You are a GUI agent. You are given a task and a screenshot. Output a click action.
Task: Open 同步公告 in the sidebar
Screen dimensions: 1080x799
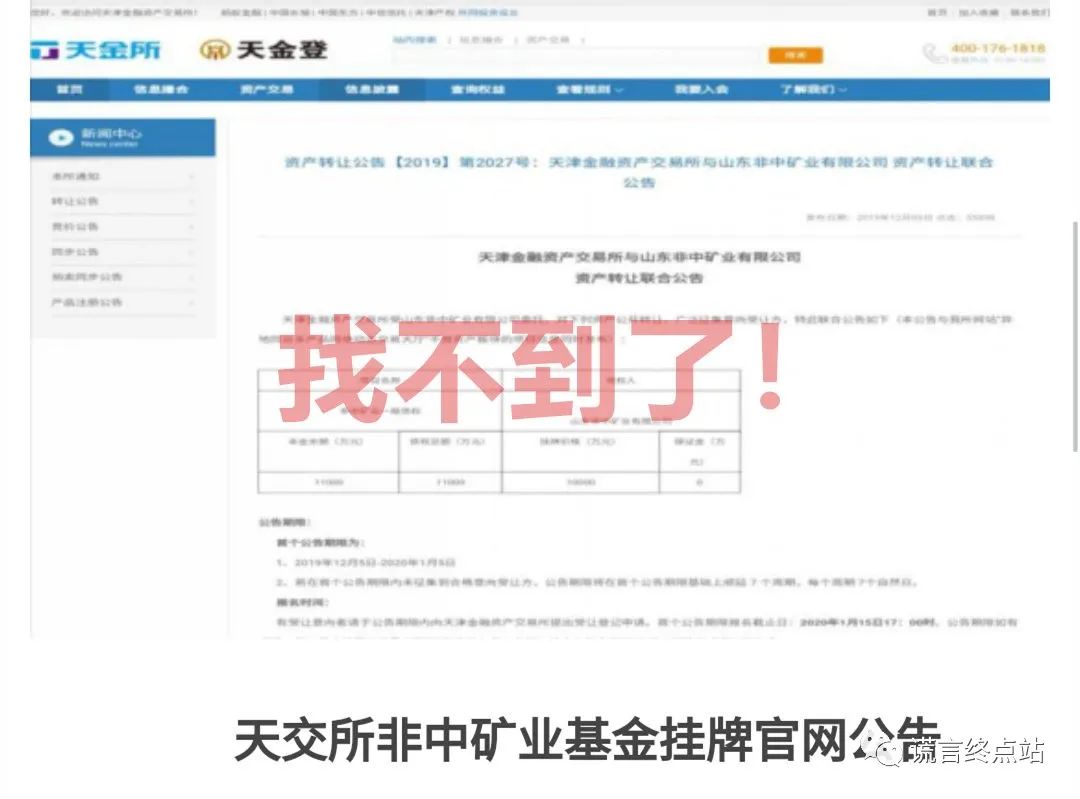[x=74, y=251]
